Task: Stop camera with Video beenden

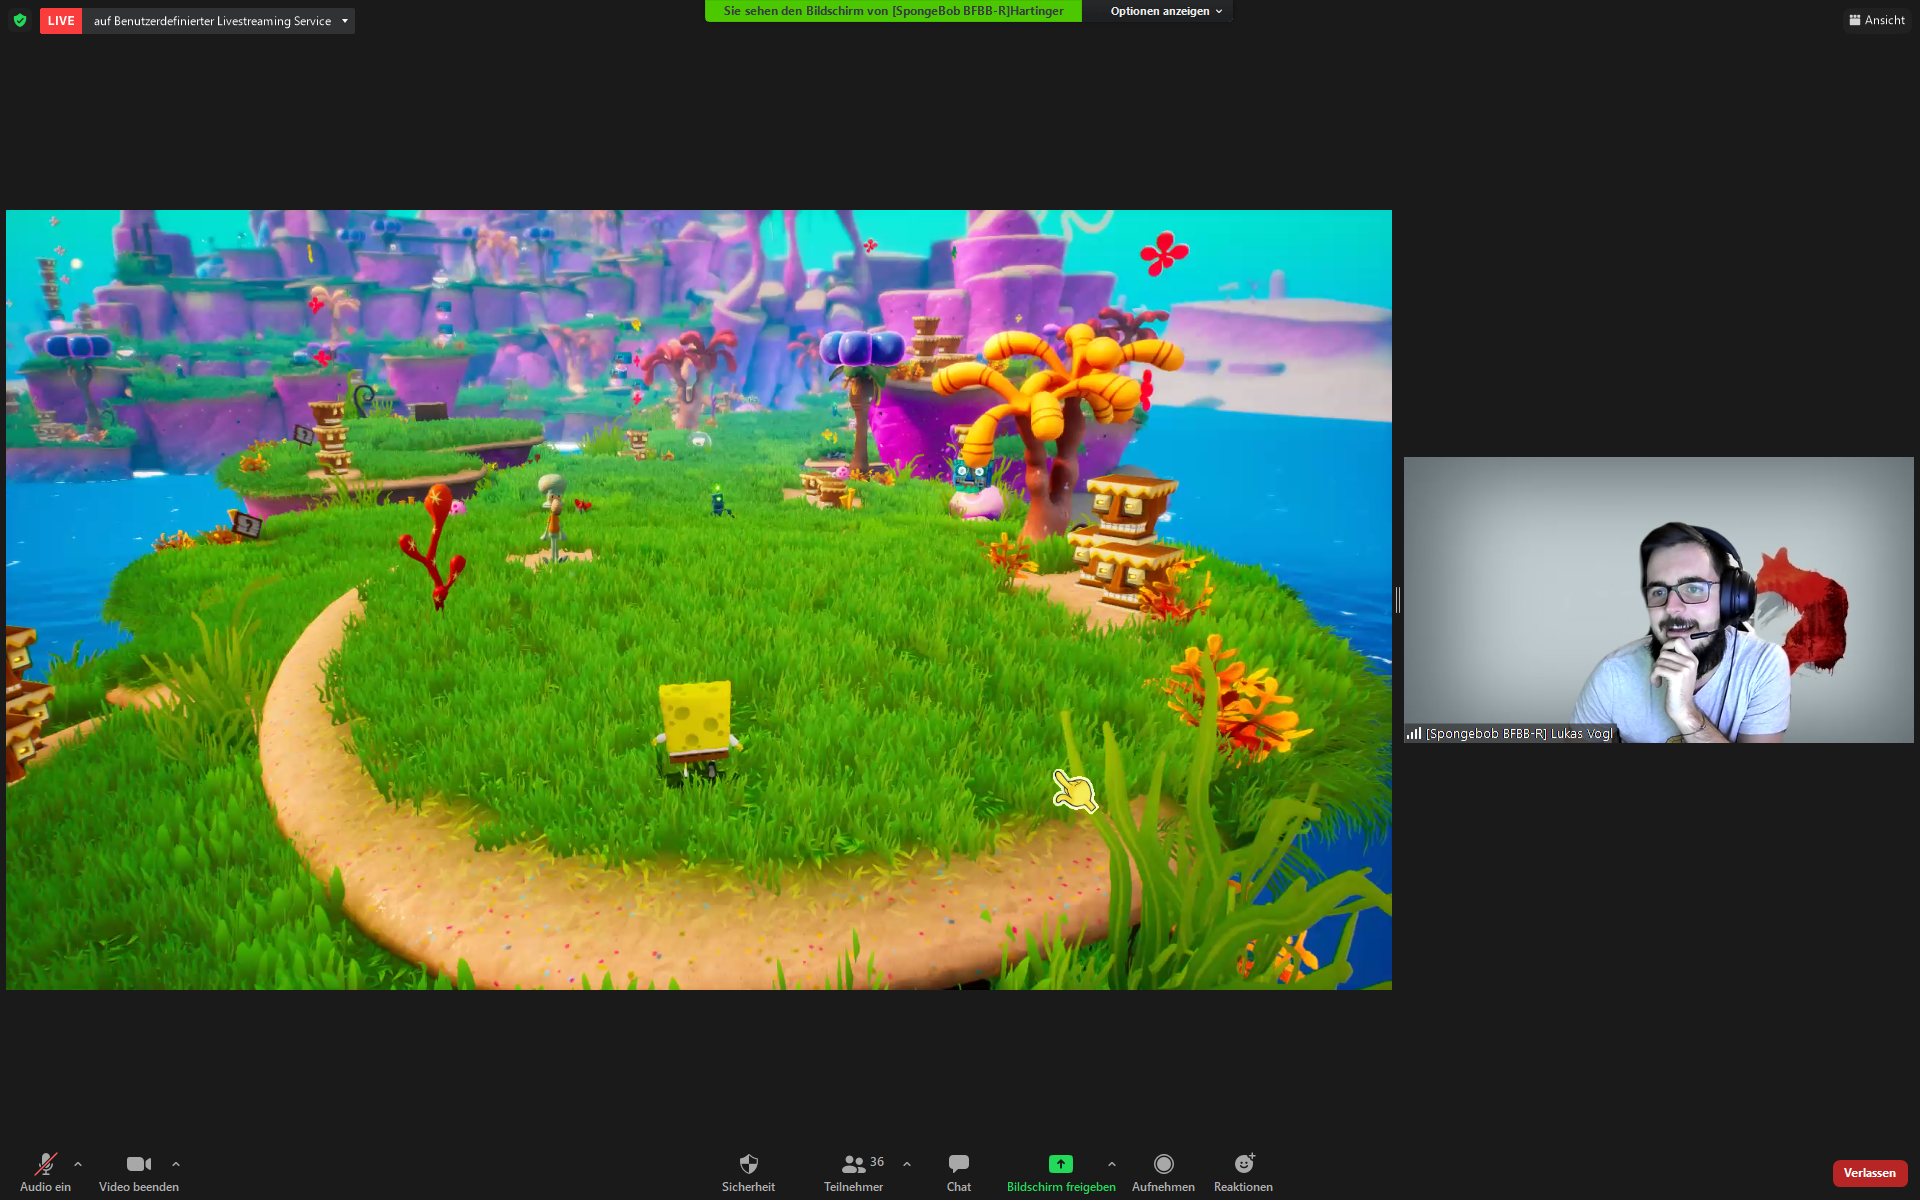Action: coord(139,1172)
